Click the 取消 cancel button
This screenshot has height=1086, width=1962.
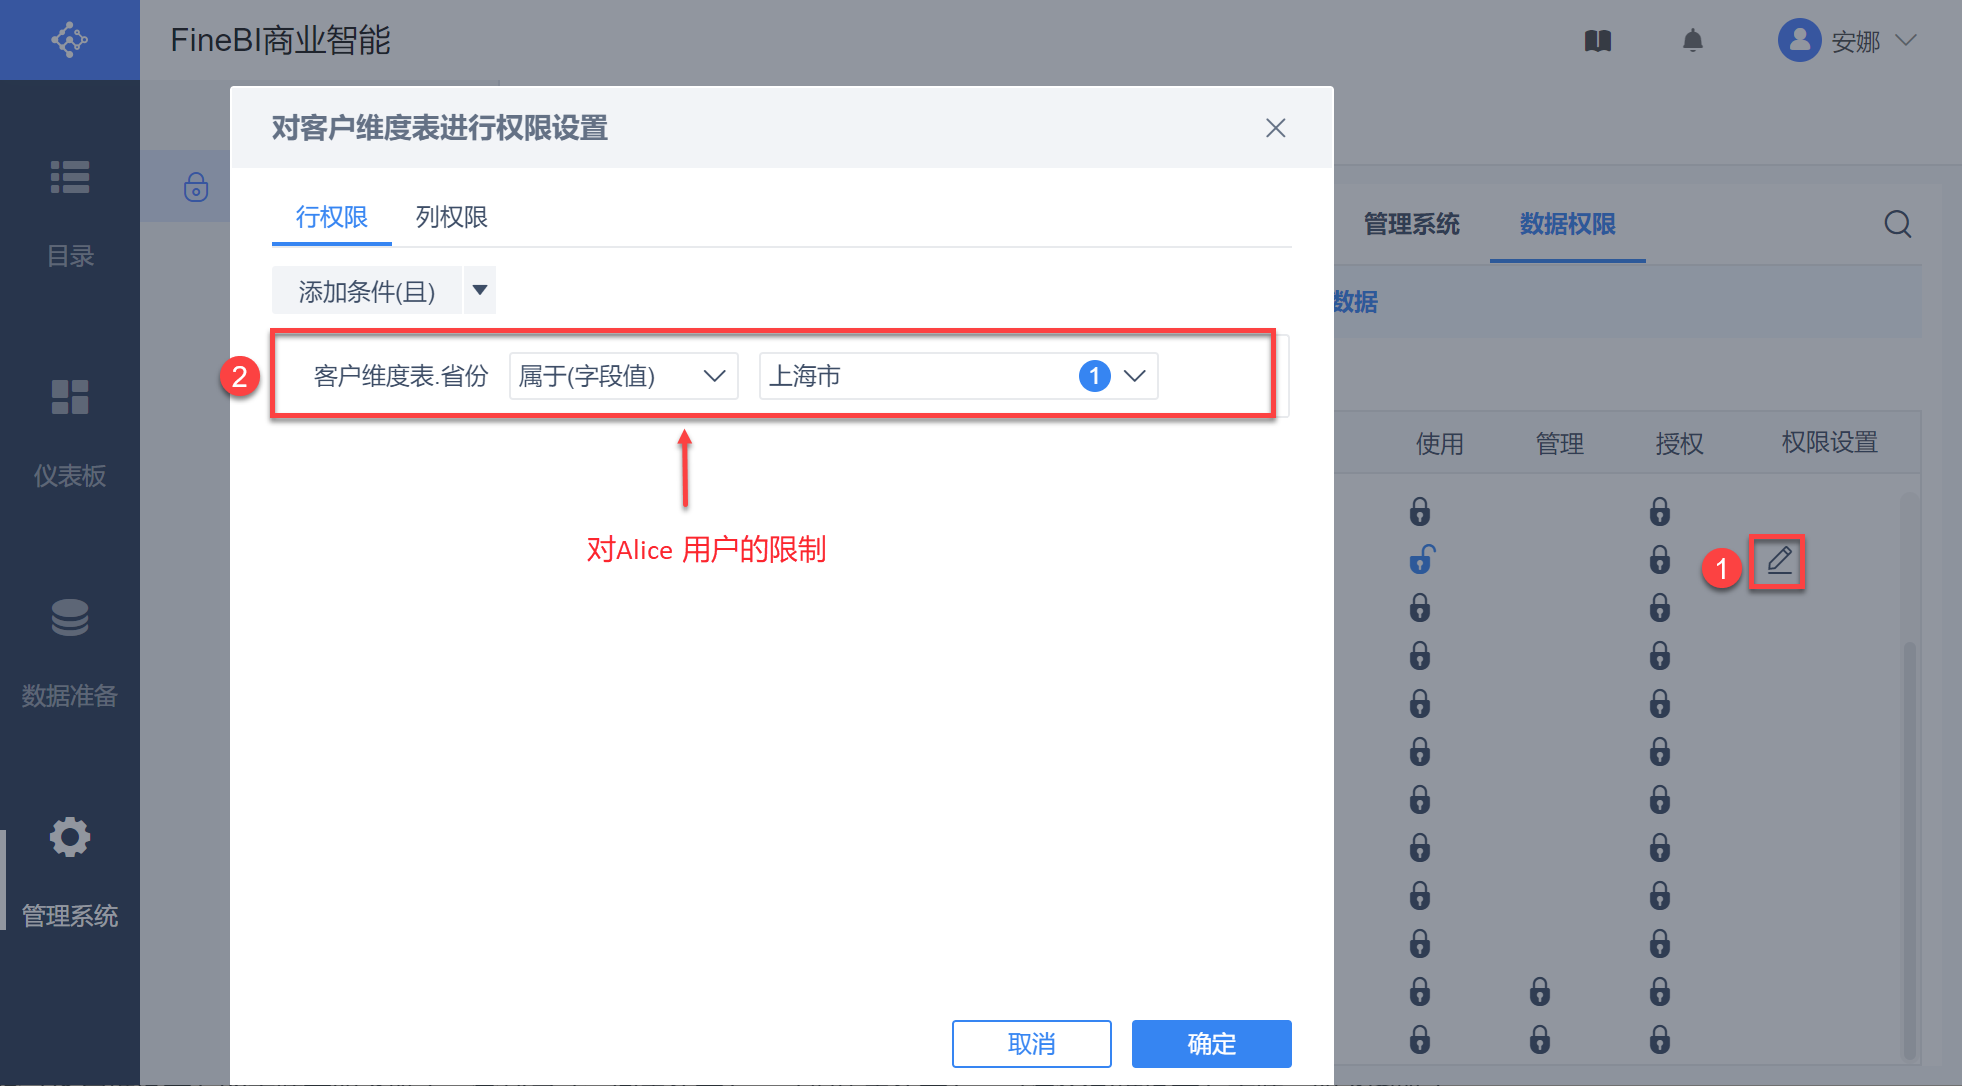(x=1031, y=1044)
